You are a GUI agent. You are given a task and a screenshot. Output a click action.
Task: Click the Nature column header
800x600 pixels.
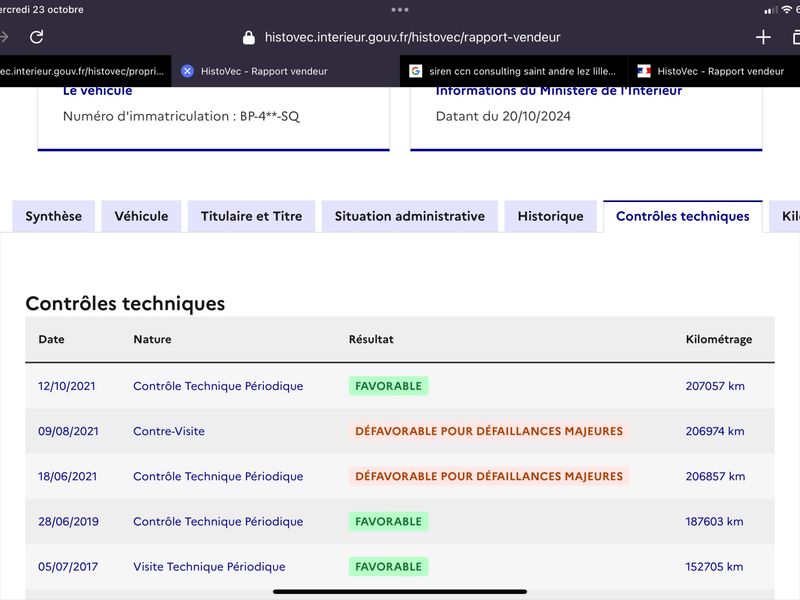coord(152,339)
